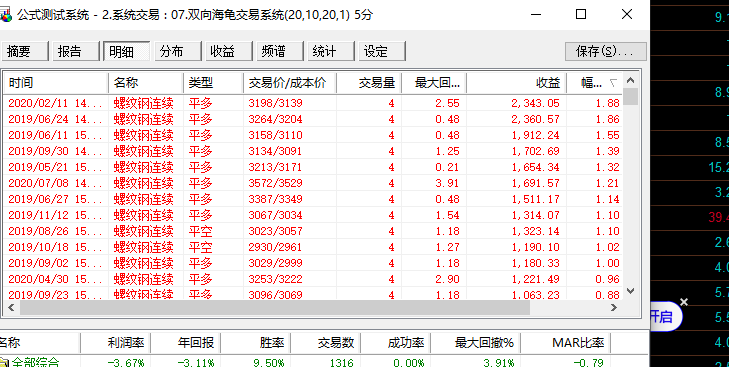Select the row dated 2019/11/12

click(x=314, y=215)
